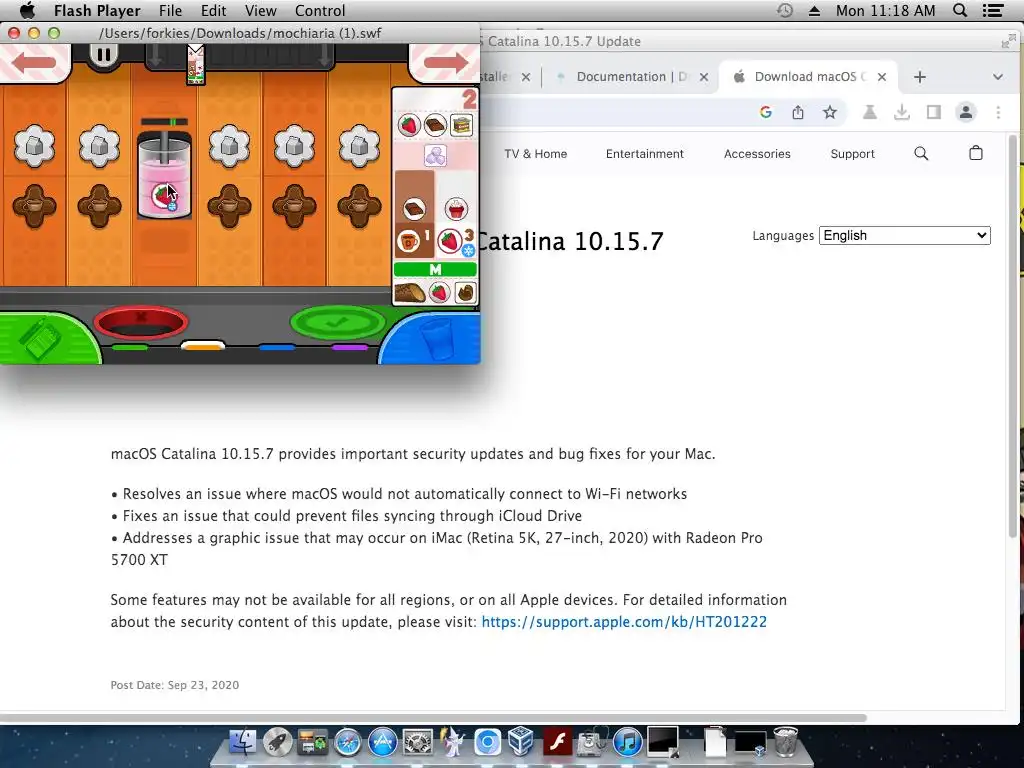
Task: Open the Control menu
Action: (320, 10)
